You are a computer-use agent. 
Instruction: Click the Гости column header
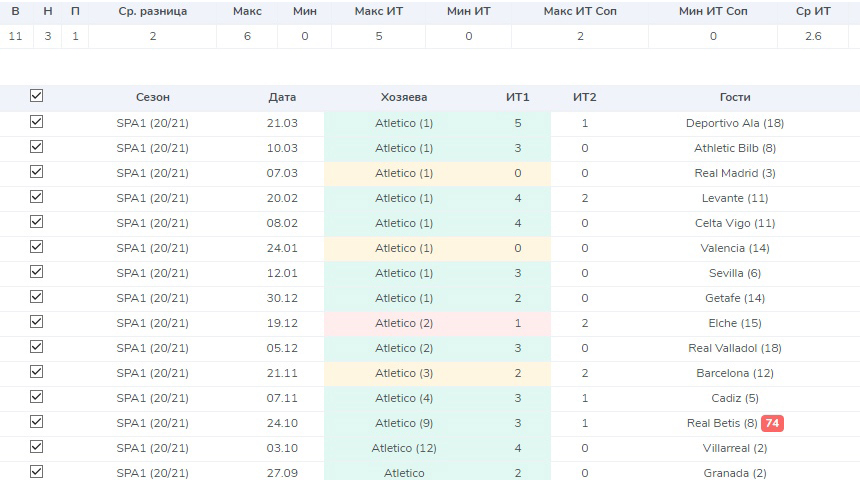point(734,97)
